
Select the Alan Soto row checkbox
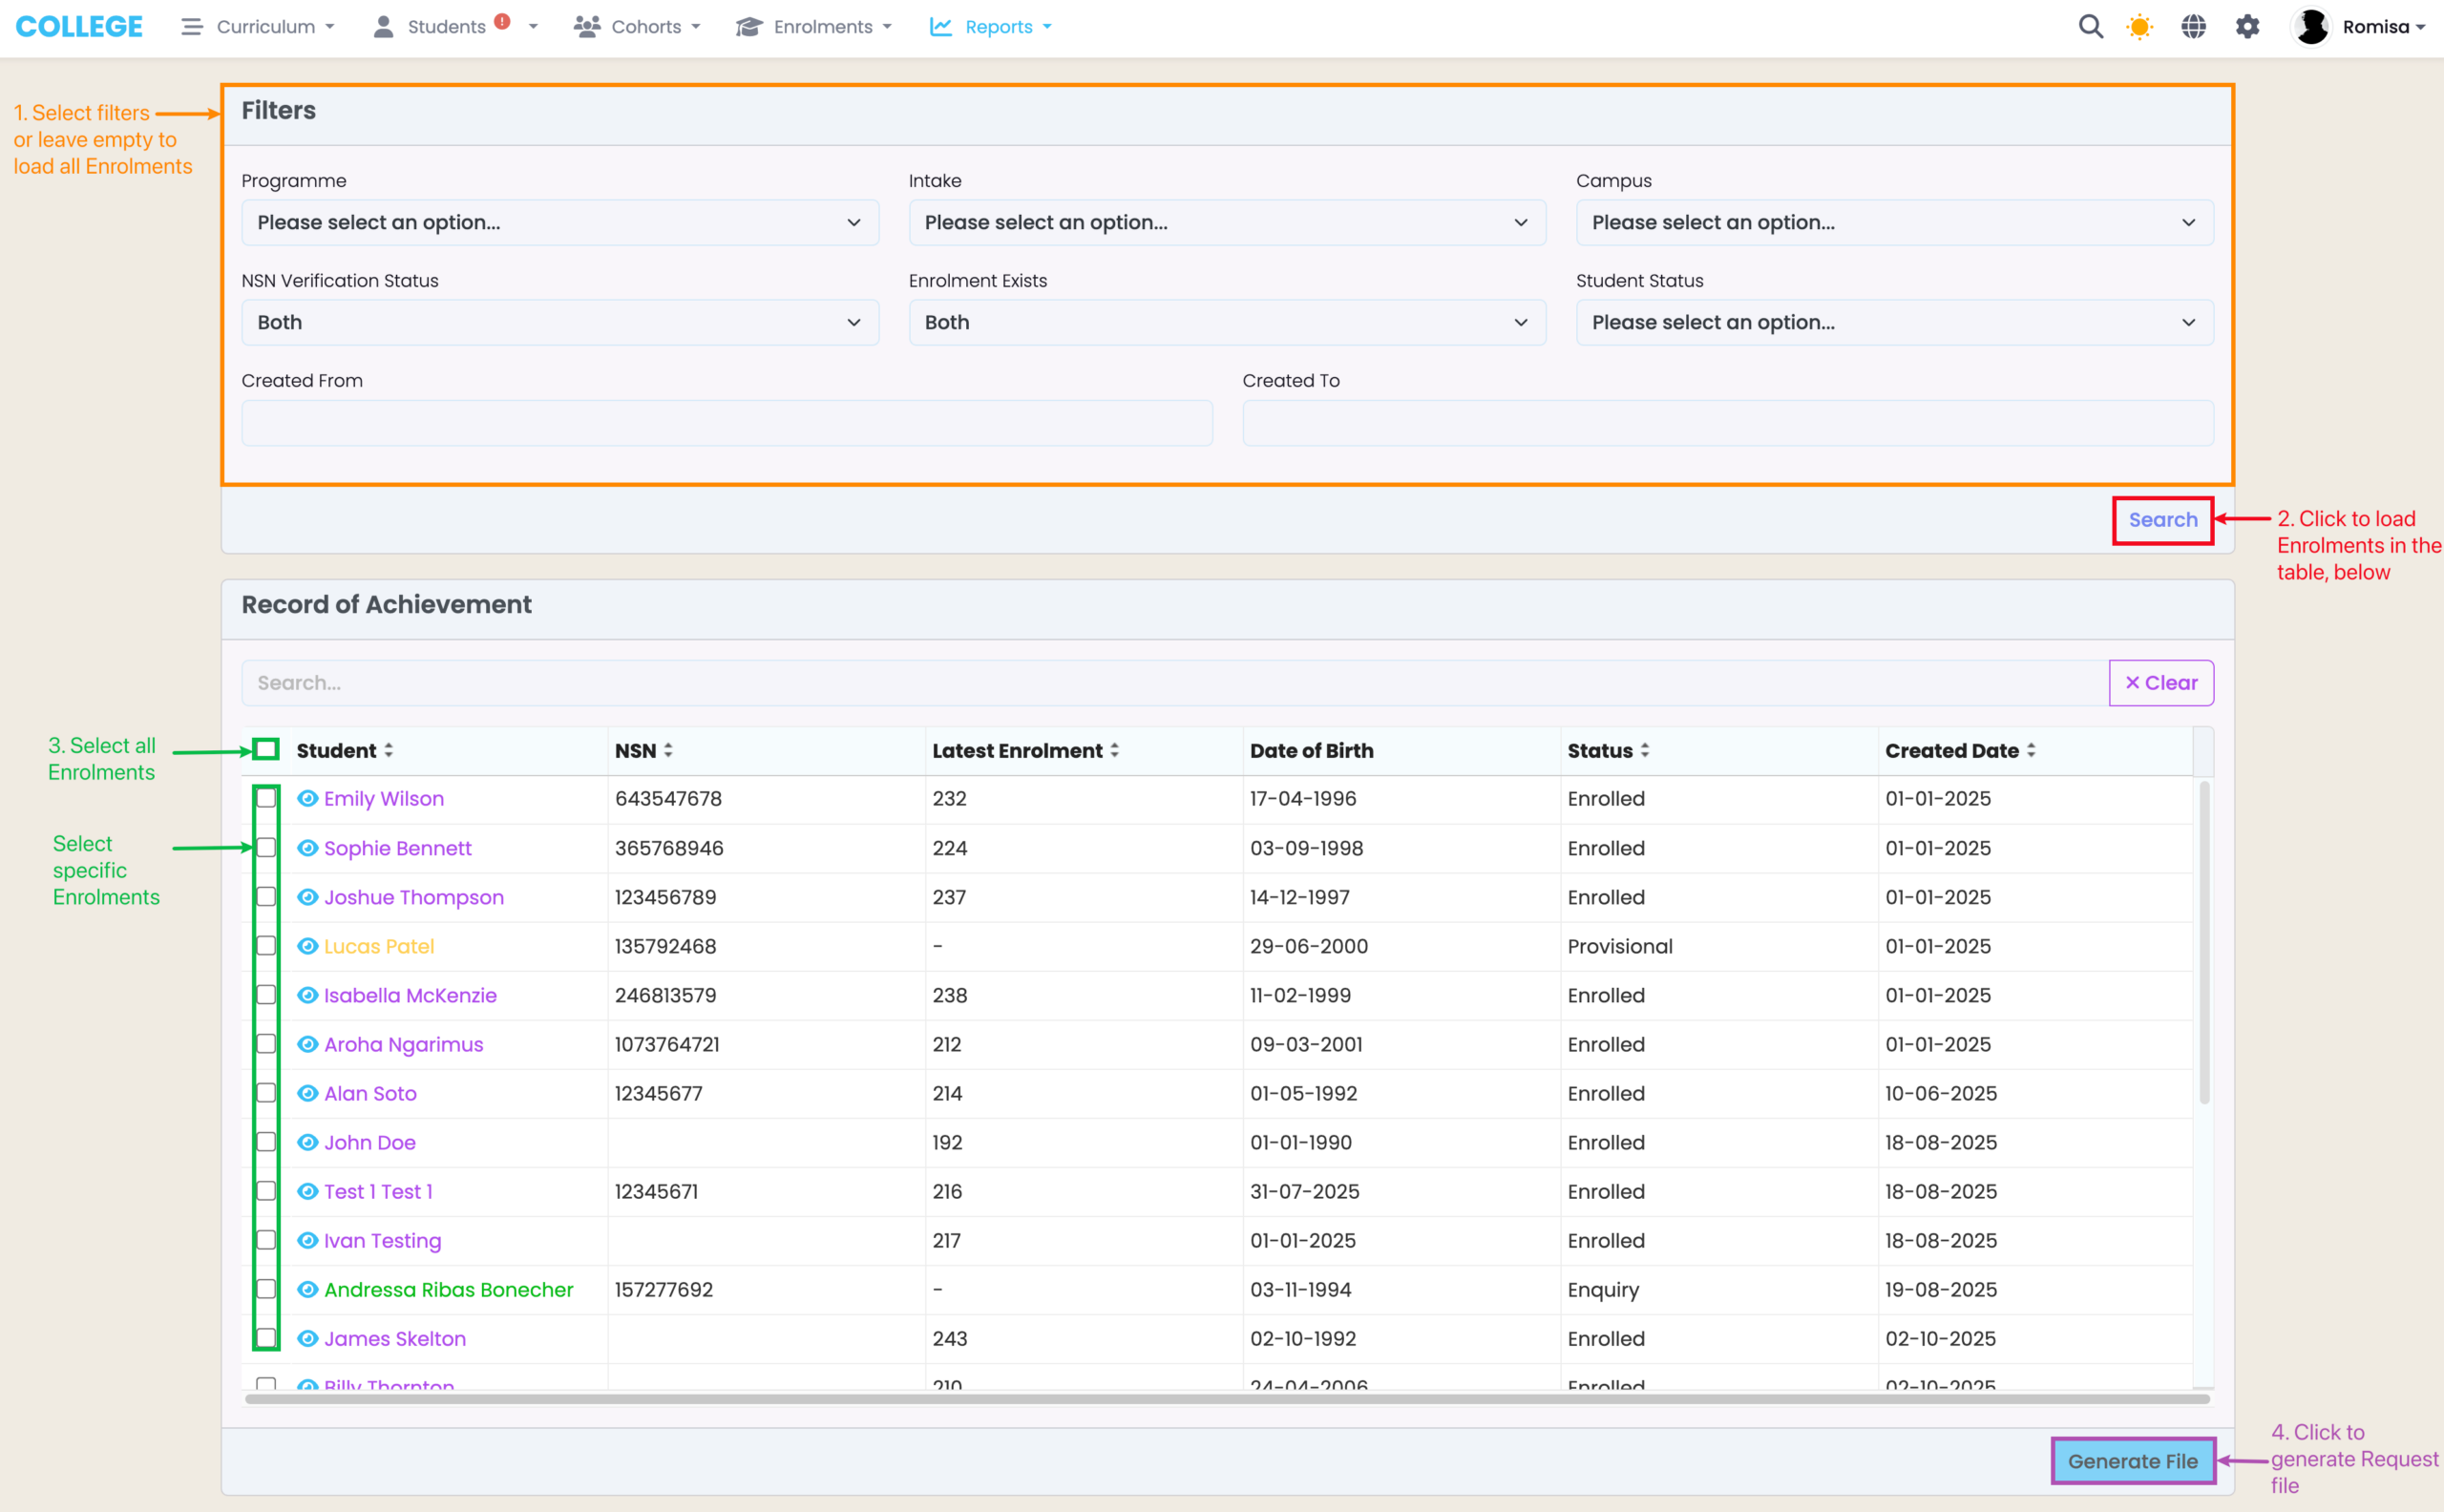click(266, 1093)
